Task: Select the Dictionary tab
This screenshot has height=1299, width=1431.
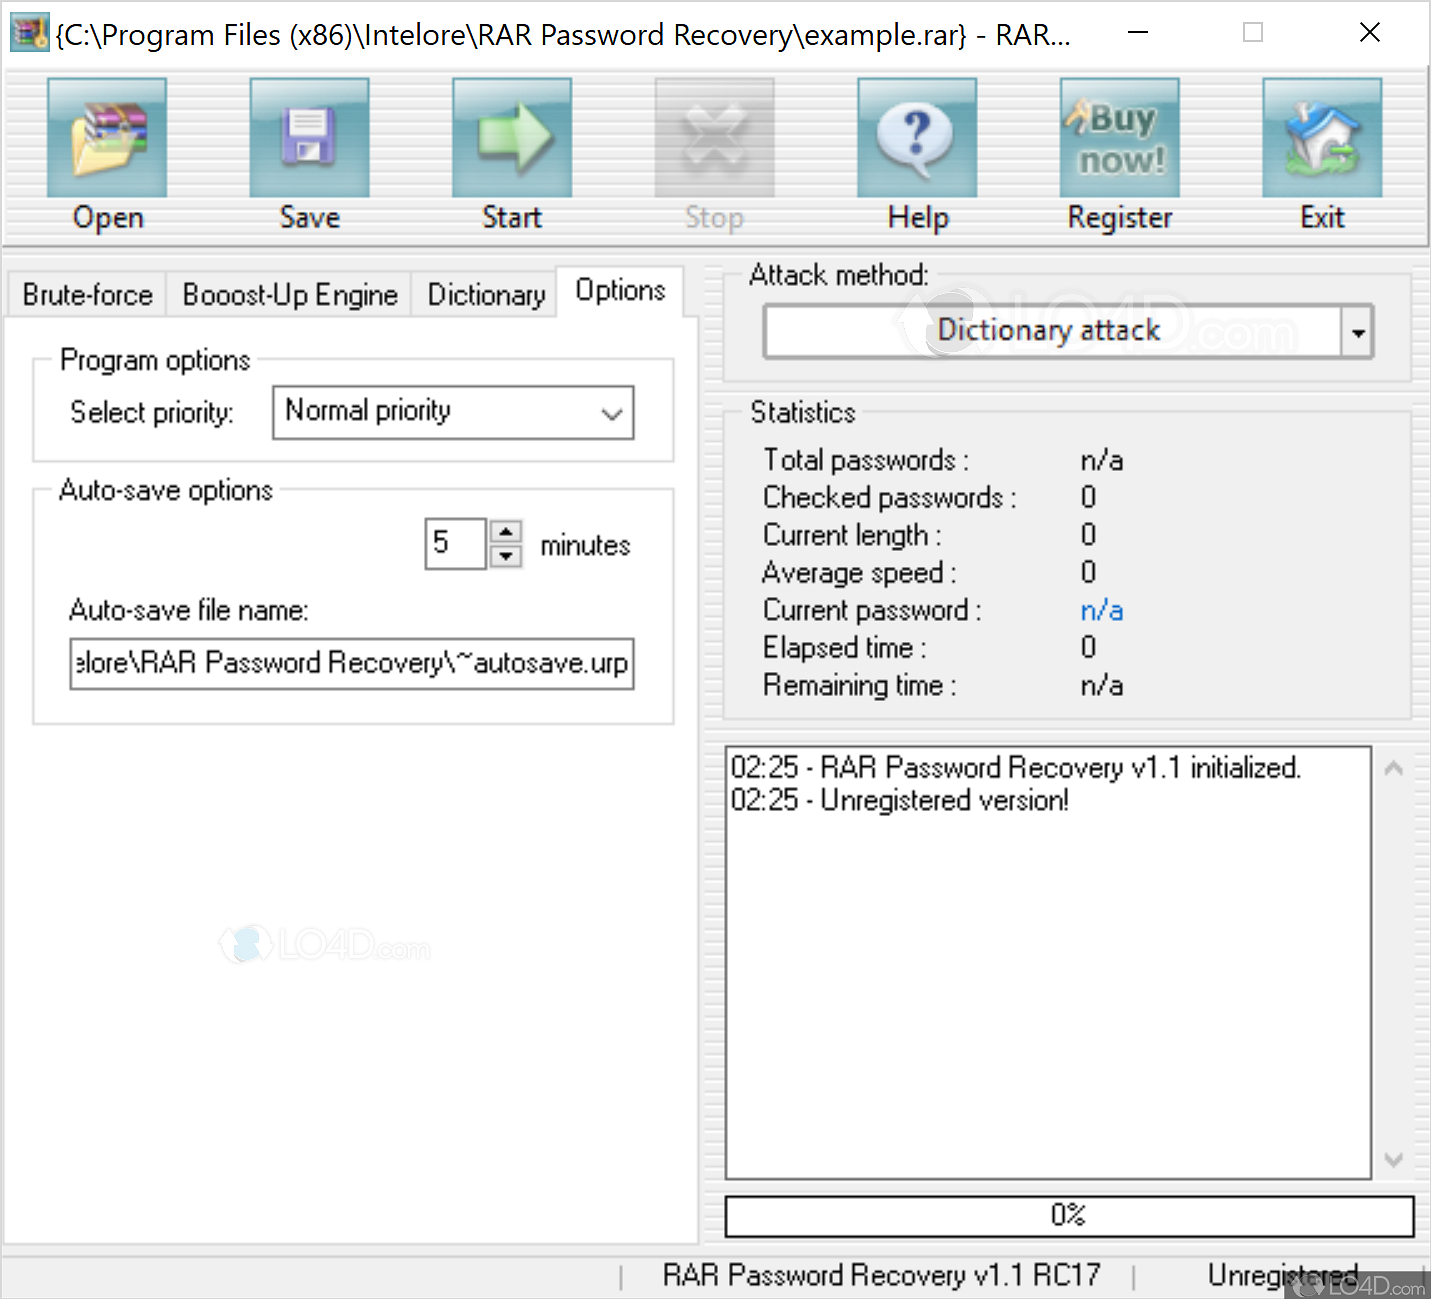Action: tap(486, 295)
